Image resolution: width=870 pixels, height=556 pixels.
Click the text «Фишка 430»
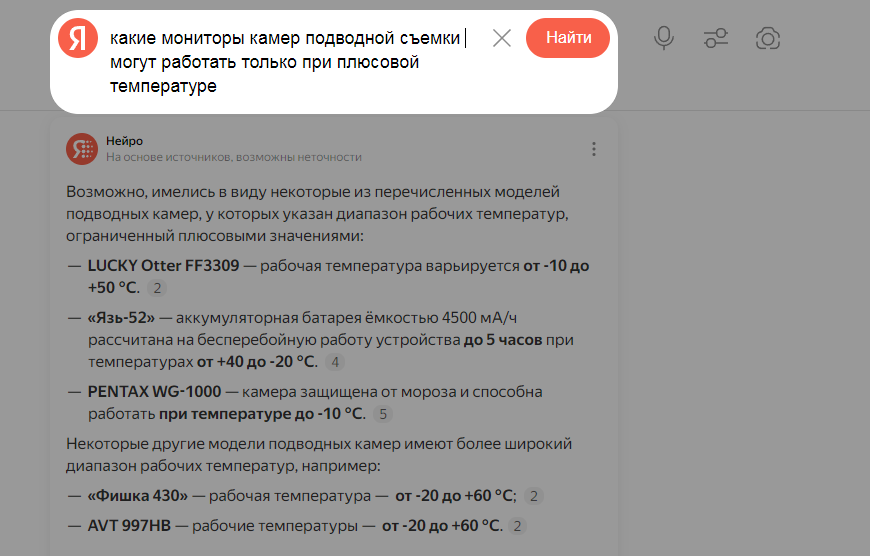tap(138, 496)
